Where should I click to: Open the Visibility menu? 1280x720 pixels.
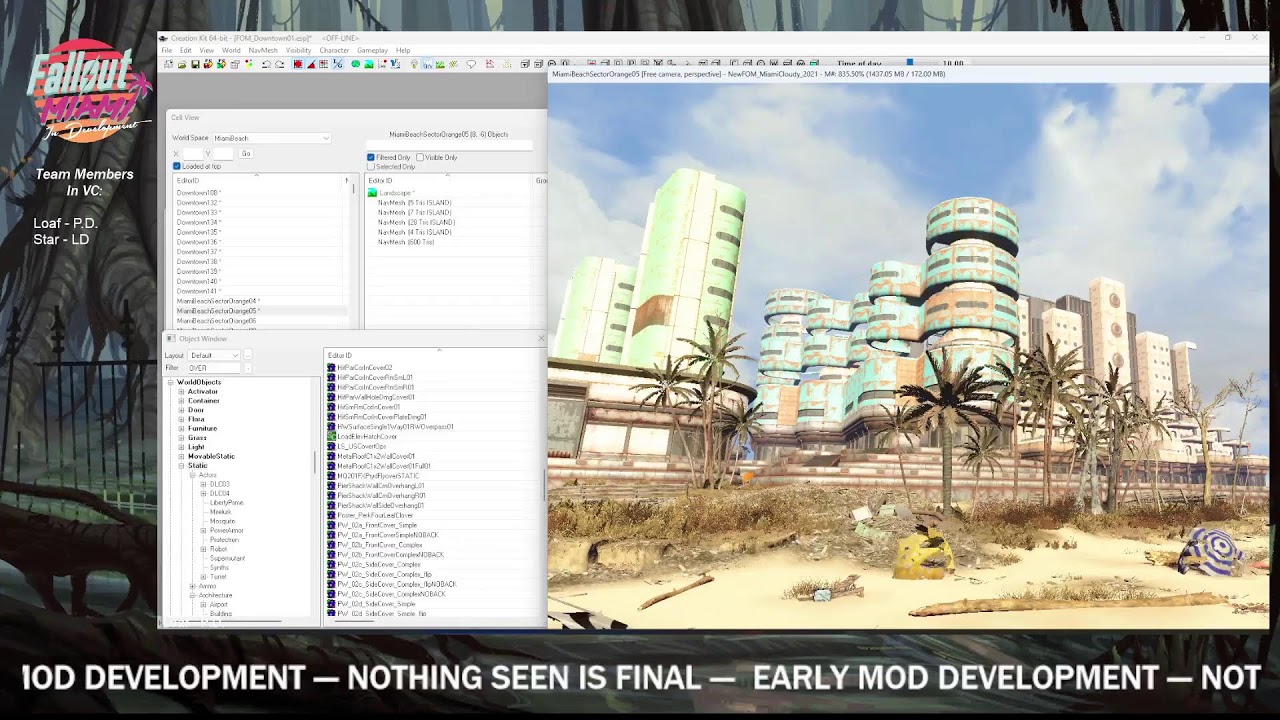coord(299,50)
